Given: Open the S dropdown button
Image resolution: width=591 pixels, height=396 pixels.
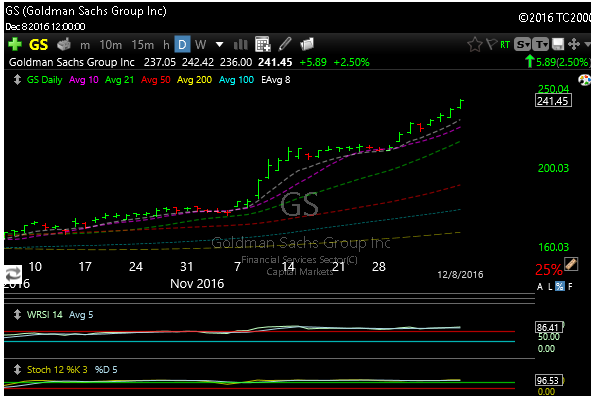Looking at the screenshot, I should pyautogui.click(x=522, y=44).
